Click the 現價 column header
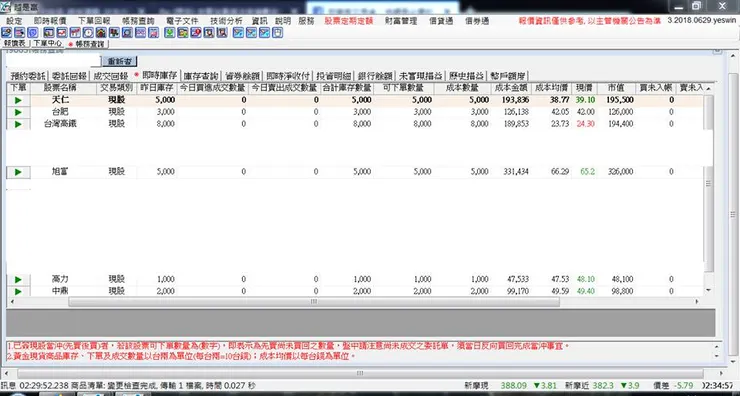 pos(584,88)
